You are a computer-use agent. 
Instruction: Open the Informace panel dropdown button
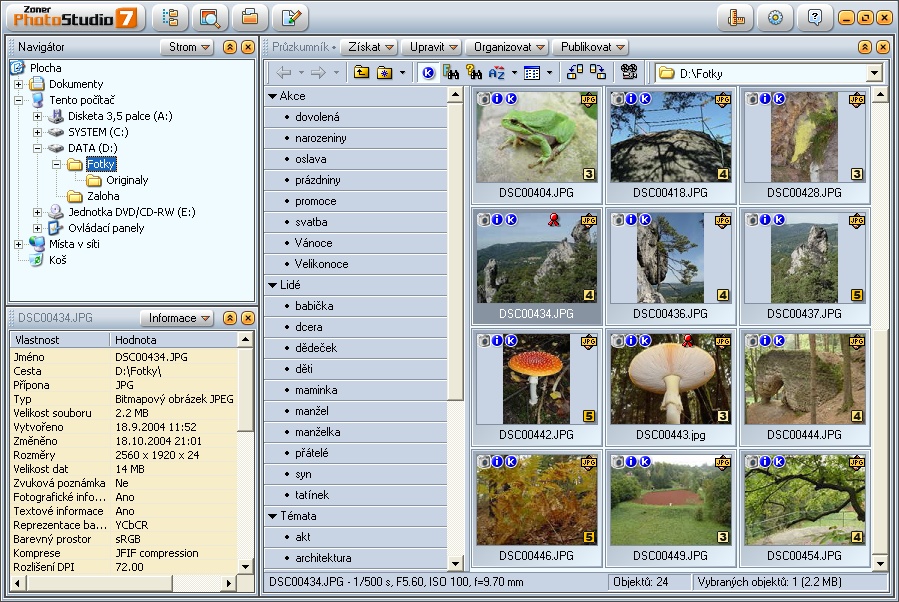178,318
